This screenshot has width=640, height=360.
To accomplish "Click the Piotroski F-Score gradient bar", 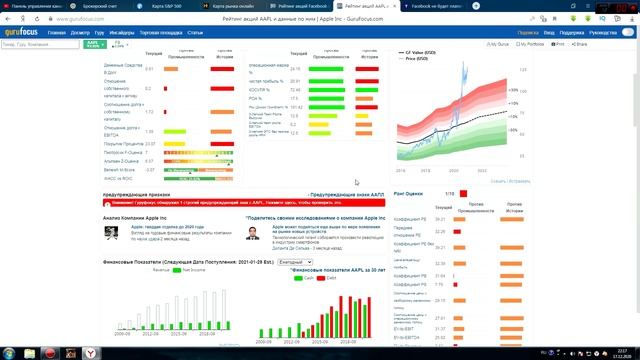I will [x=198, y=153].
